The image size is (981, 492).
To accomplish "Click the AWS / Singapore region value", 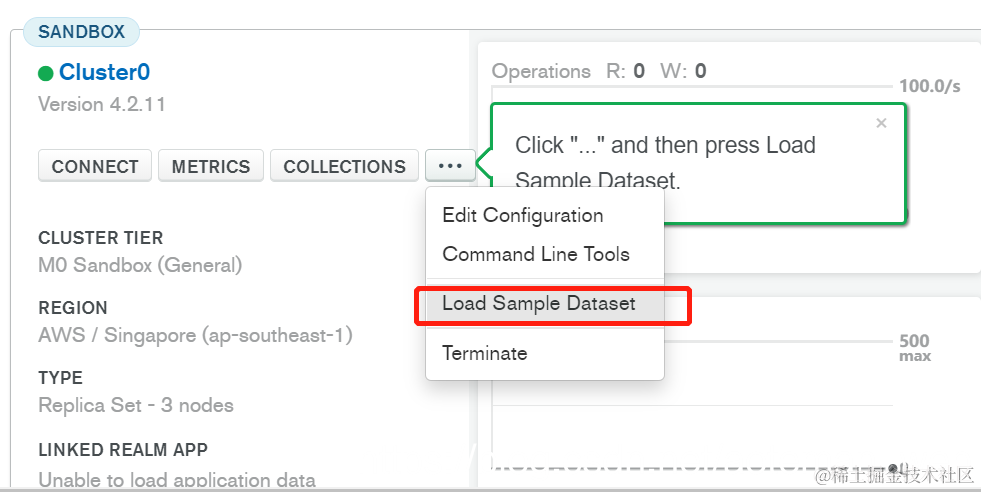I will pos(195,335).
